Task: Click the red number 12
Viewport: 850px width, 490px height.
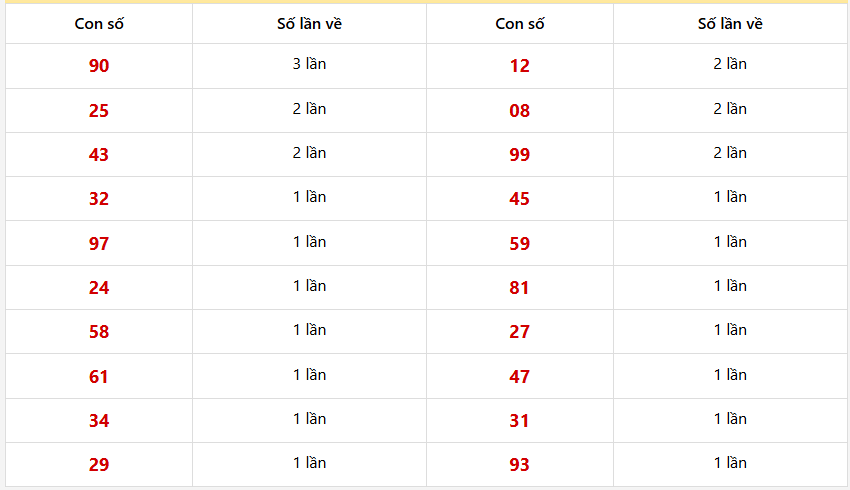Action: point(519,66)
